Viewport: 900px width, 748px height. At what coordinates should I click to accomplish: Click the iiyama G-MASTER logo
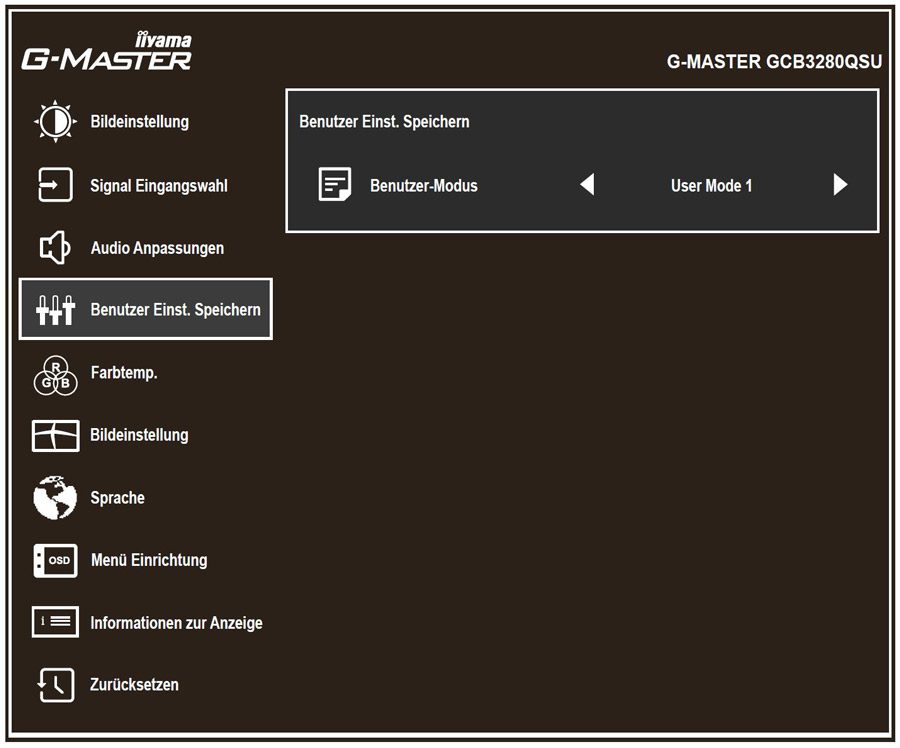point(107,52)
